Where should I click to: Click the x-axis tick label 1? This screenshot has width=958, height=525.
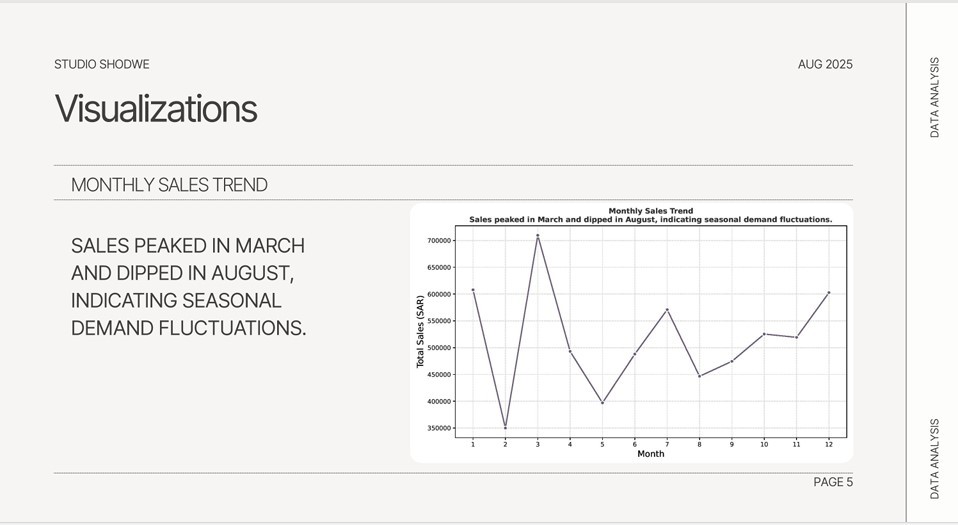coord(473,444)
